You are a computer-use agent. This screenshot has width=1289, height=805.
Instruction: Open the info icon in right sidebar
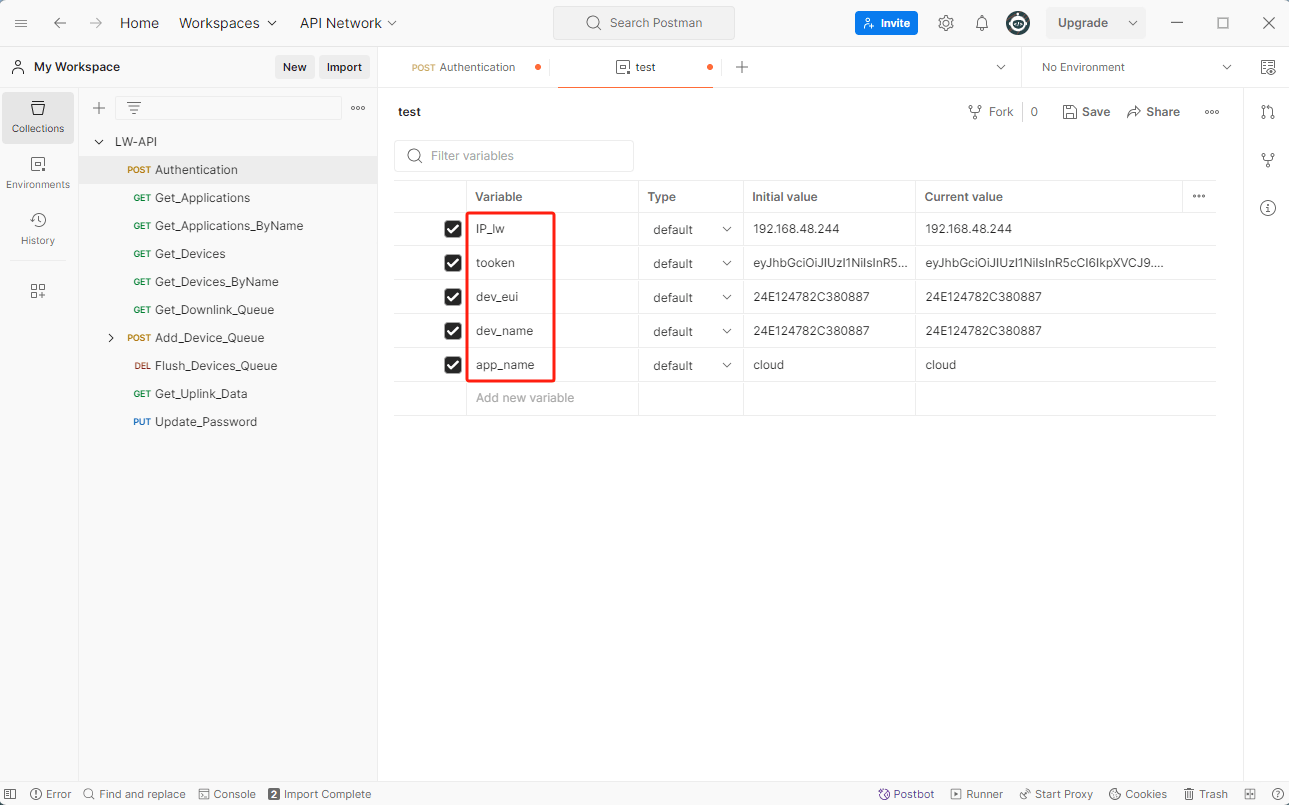tap(1268, 208)
